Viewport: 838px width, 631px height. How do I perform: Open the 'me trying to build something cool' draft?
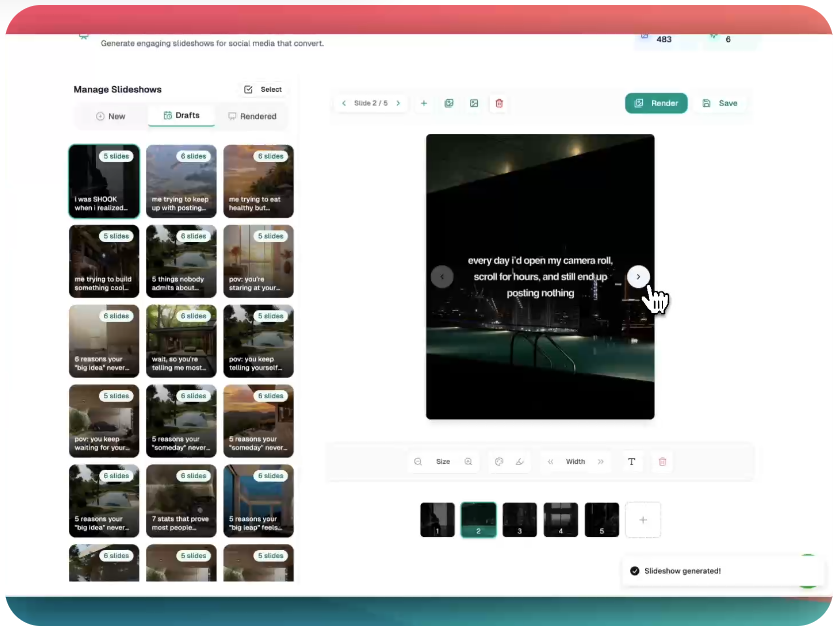[x=103, y=261]
